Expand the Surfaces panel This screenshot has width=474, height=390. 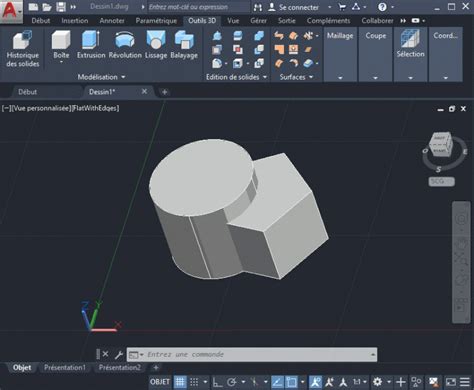tap(296, 77)
